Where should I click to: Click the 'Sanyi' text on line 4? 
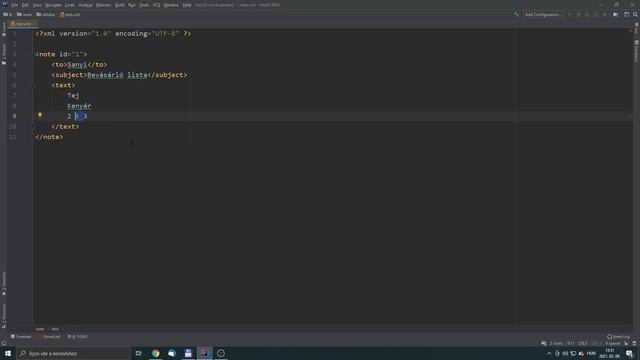77,64
